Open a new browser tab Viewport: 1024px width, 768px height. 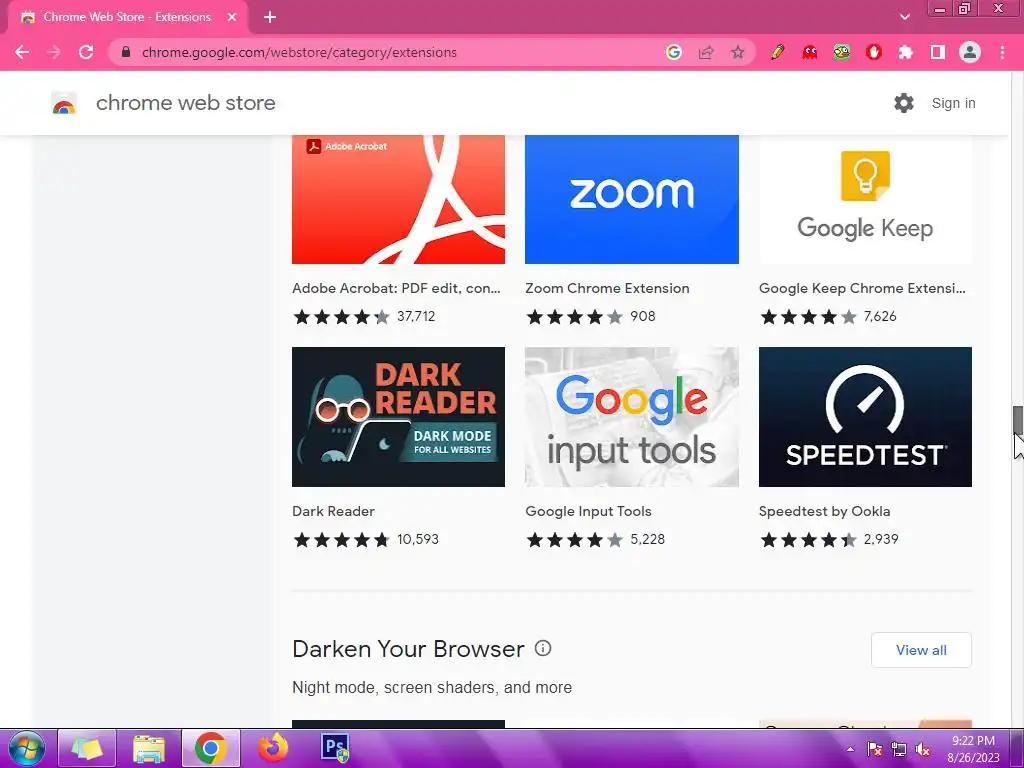pyautogui.click(x=270, y=18)
